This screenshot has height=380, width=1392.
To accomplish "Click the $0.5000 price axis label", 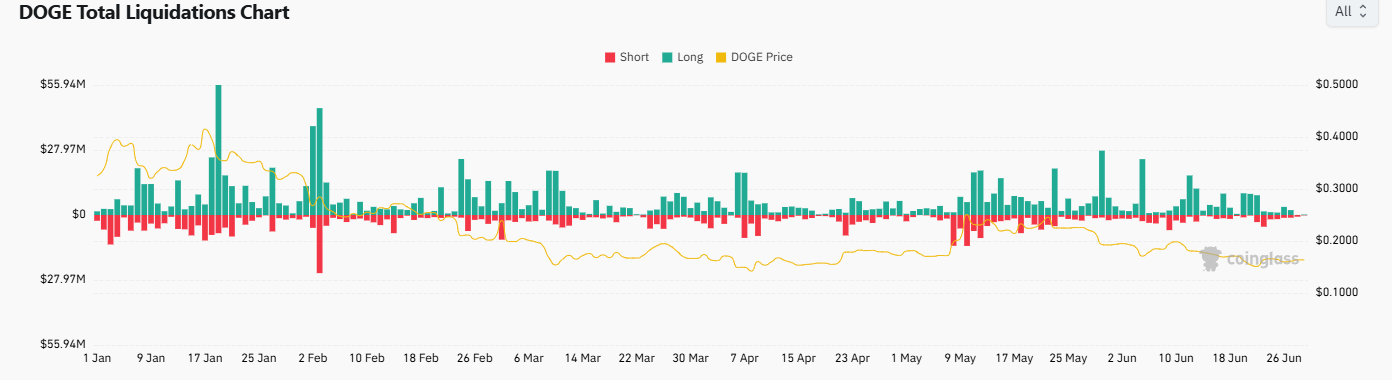I will 1337,85.
